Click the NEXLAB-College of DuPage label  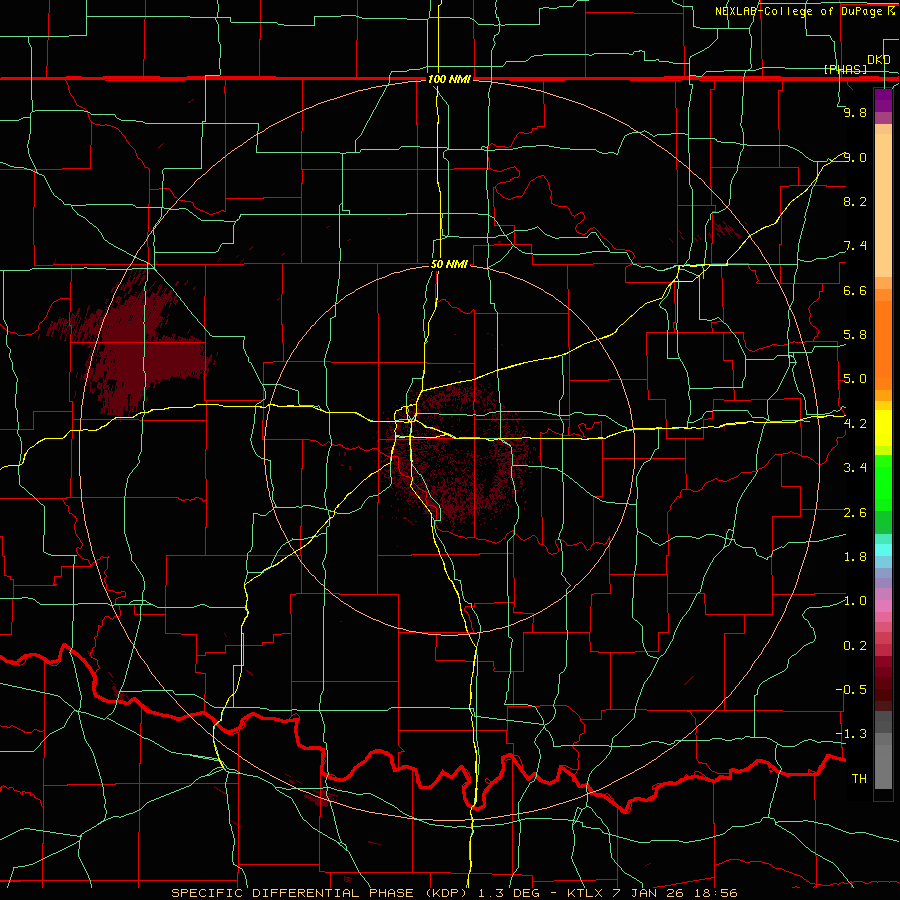[800, 11]
